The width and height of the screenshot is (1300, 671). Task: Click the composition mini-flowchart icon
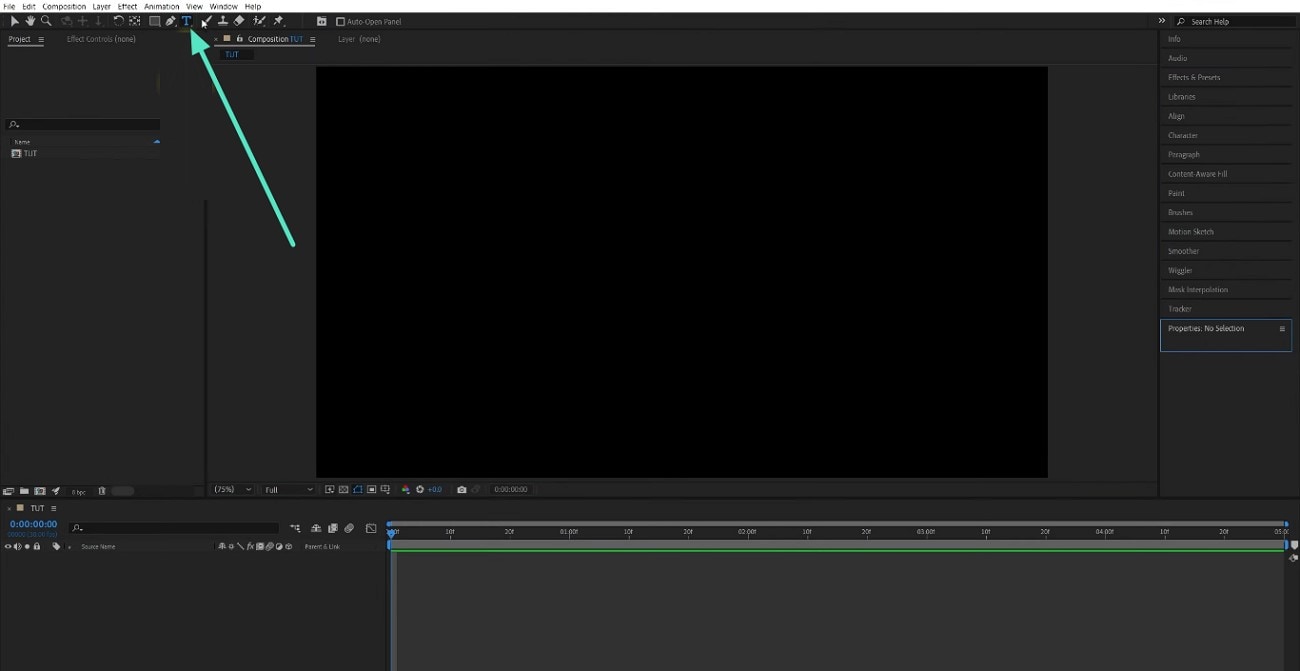[296, 528]
